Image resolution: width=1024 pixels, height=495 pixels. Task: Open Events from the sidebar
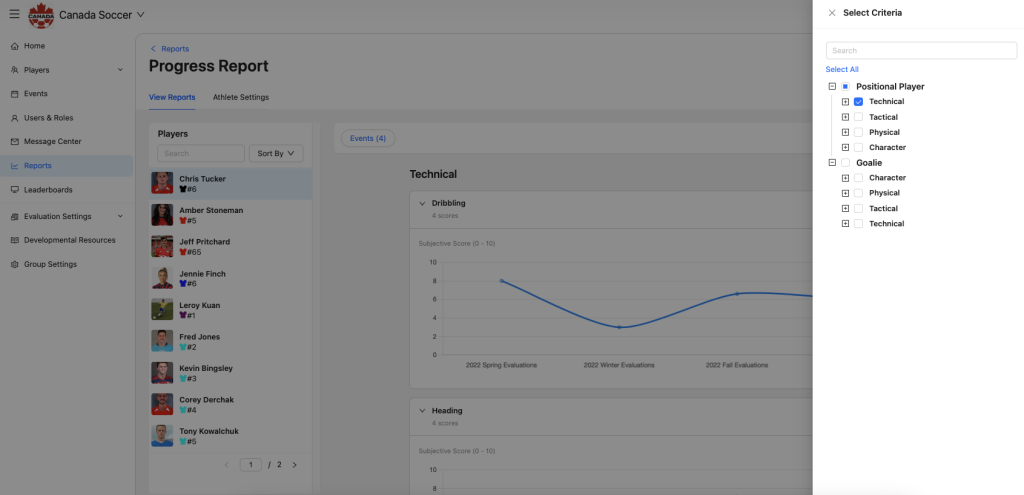click(x=36, y=94)
